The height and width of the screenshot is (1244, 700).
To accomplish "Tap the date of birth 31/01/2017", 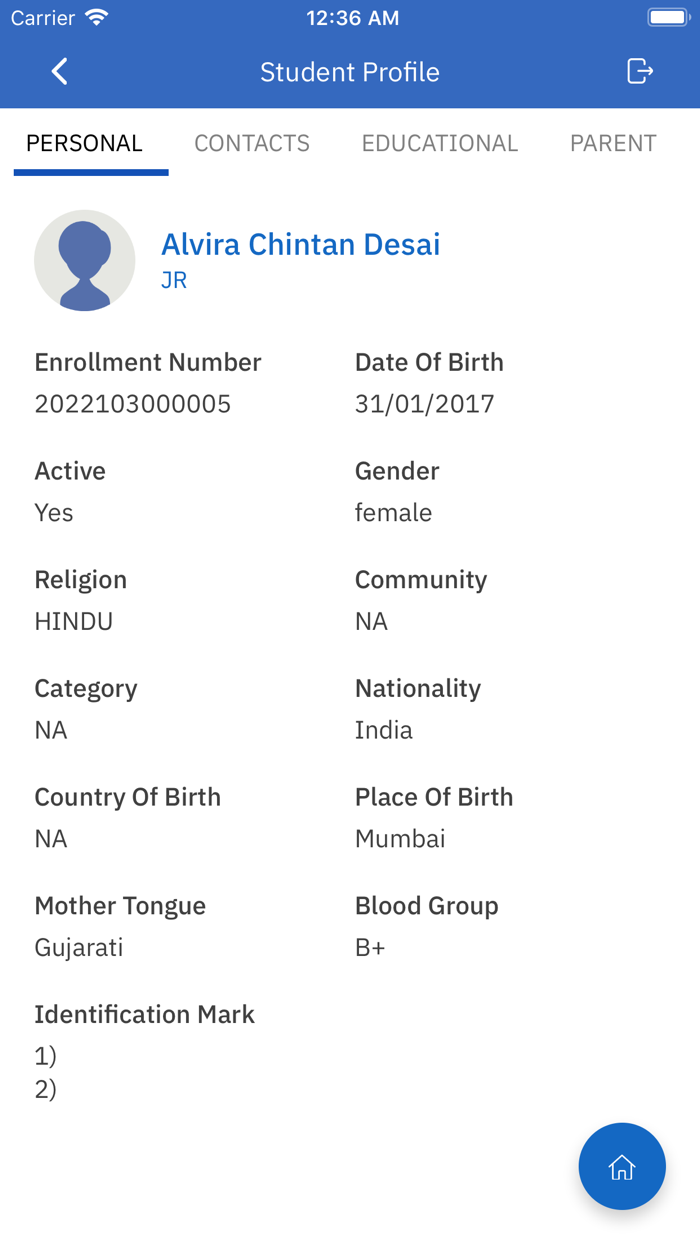I will (x=425, y=404).
